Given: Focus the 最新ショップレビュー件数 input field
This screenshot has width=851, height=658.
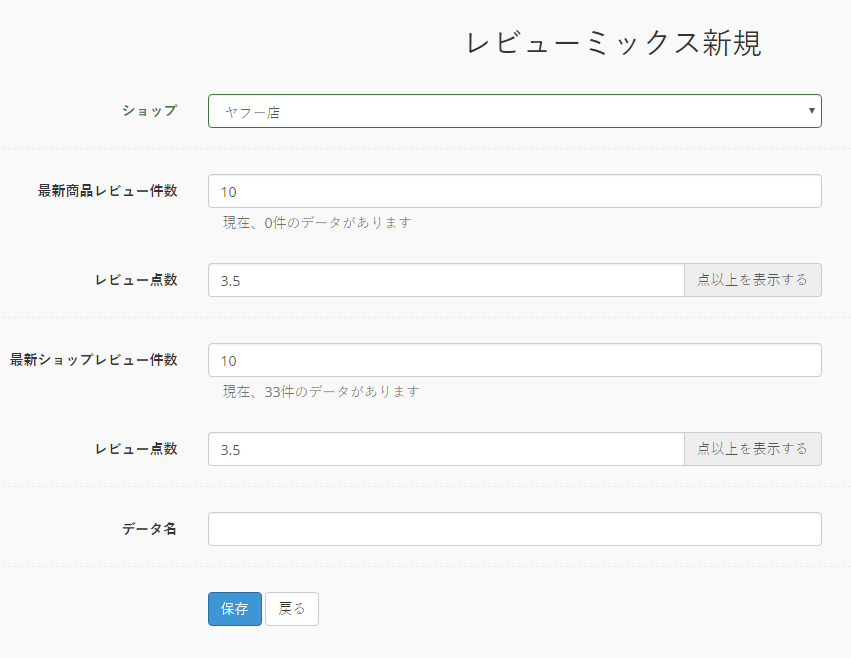Looking at the screenshot, I should click(x=515, y=360).
